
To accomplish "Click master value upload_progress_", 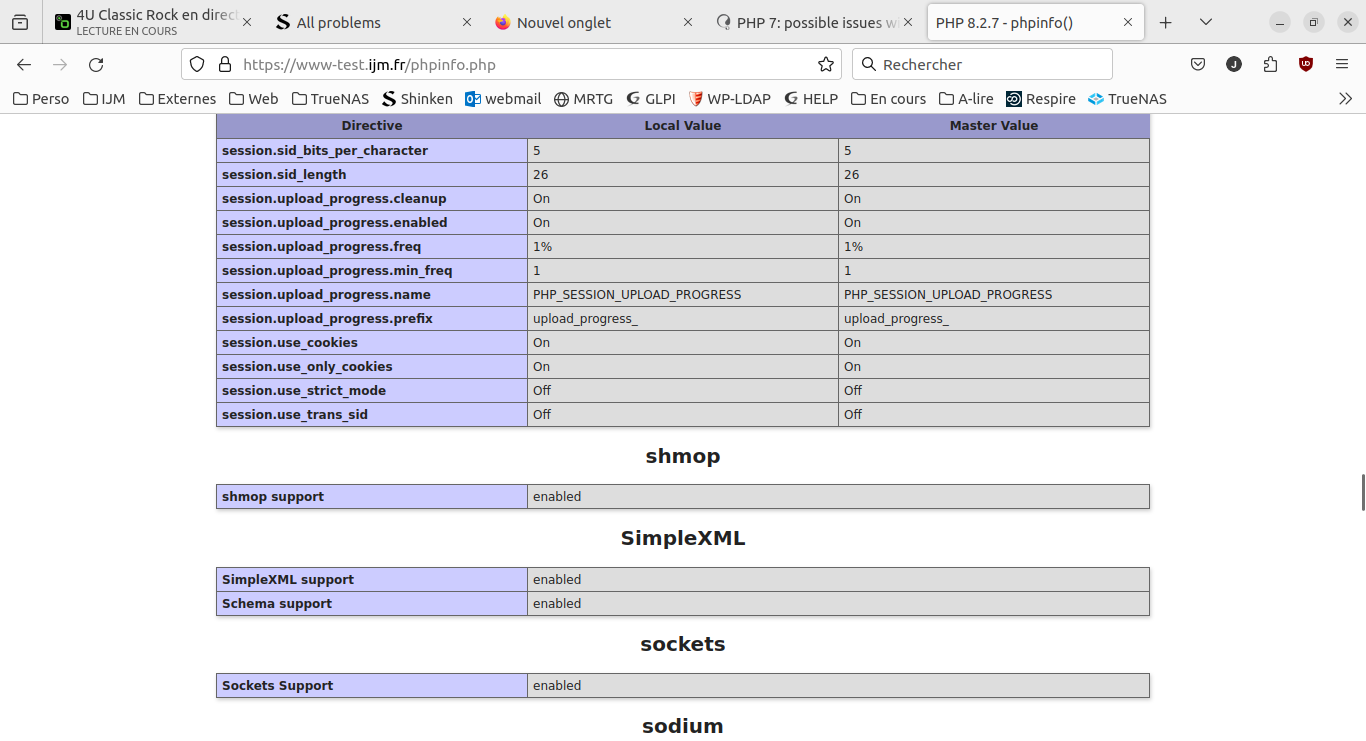I will [x=896, y=318].
